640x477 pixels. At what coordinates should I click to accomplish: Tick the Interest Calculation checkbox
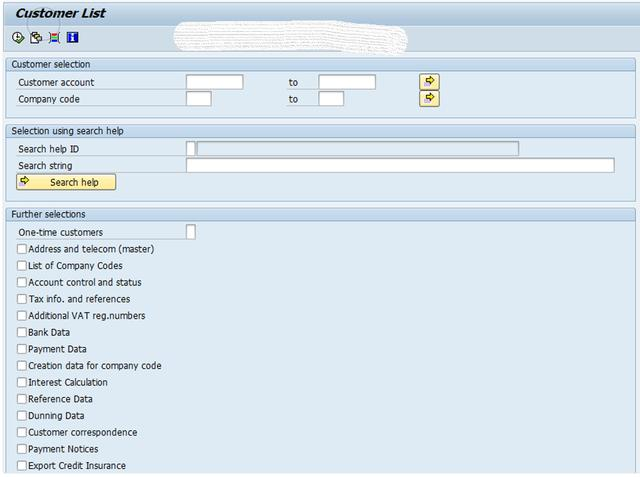click(22, 382)
